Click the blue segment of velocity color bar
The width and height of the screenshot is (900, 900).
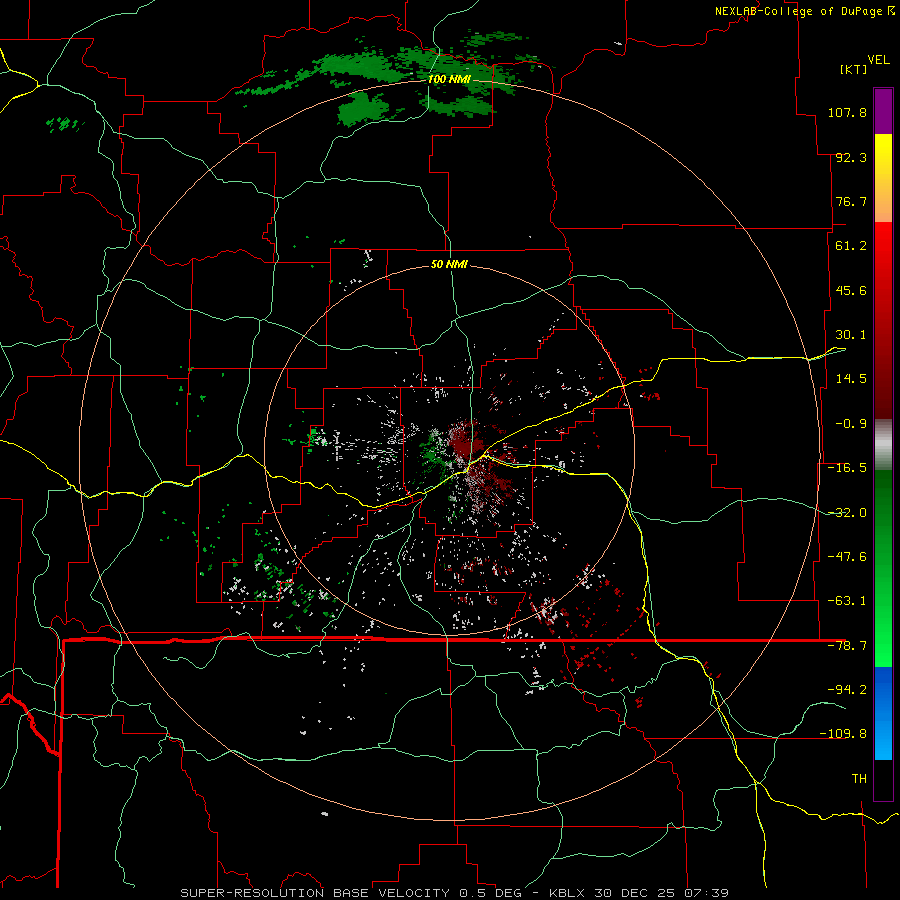[883, 713]
